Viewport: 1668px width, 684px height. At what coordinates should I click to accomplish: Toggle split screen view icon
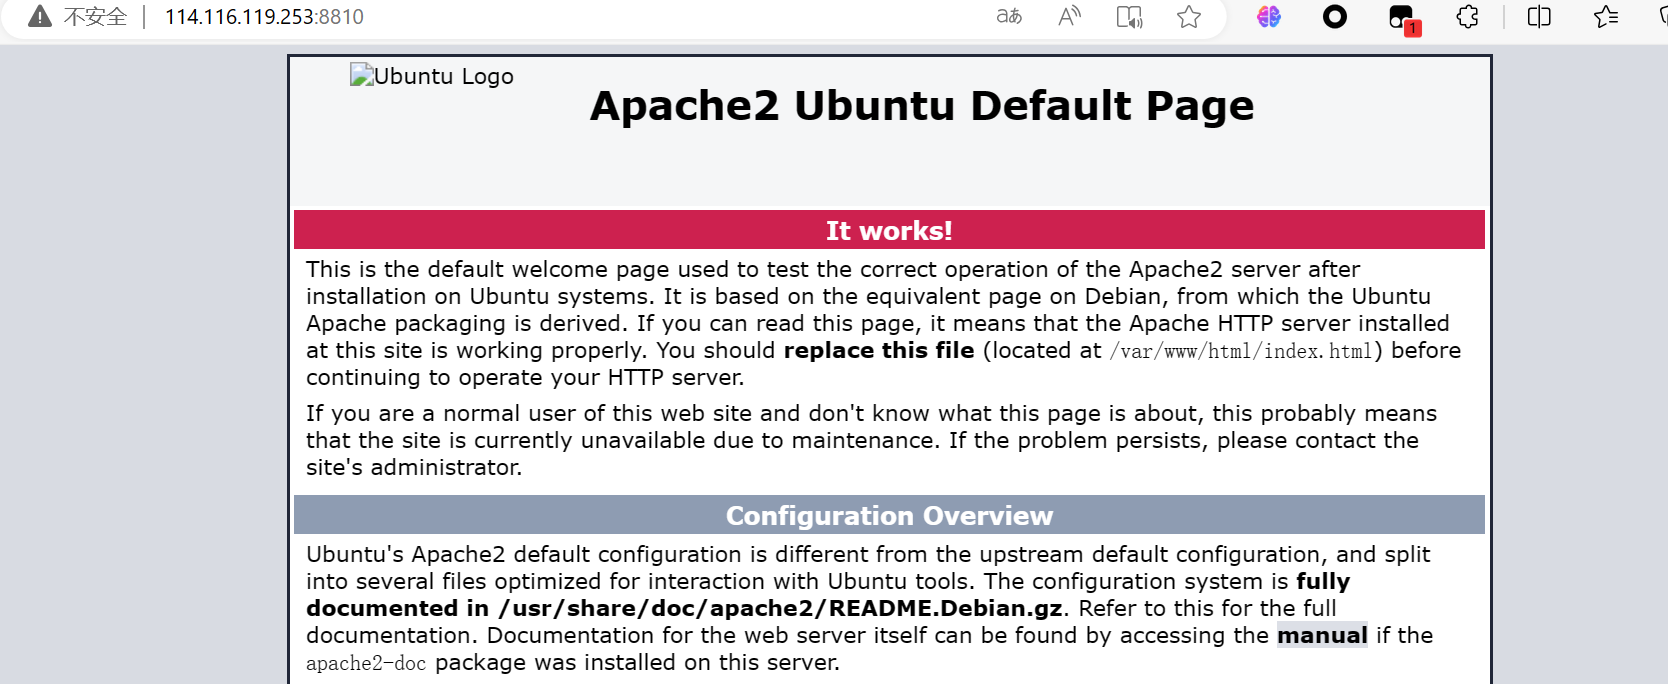pos(1539,17)
